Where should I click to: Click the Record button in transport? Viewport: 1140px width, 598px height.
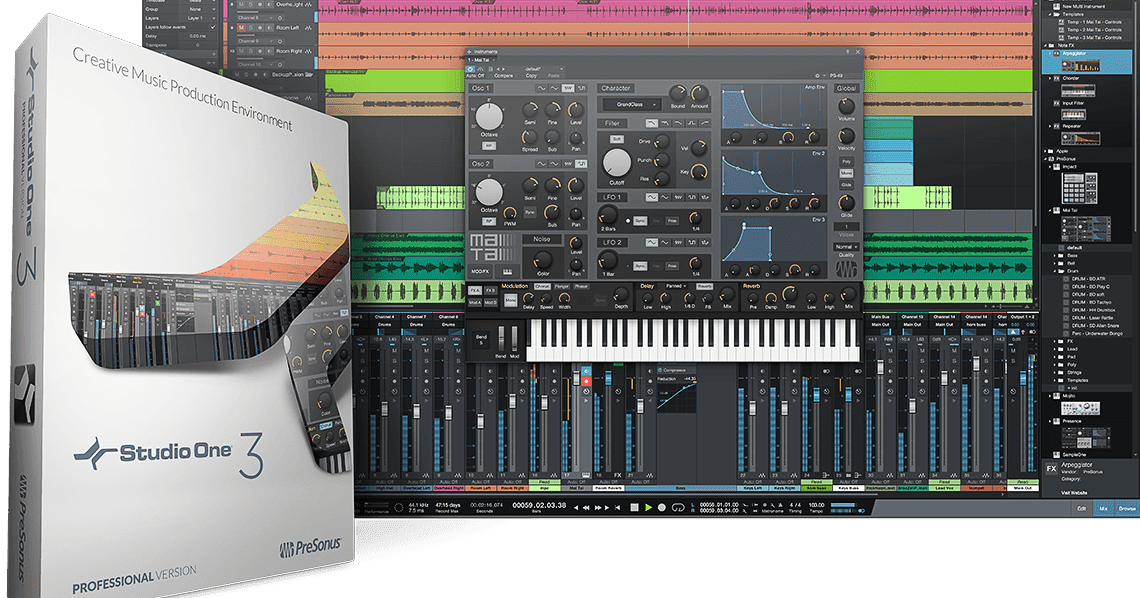tap(662, 508)
